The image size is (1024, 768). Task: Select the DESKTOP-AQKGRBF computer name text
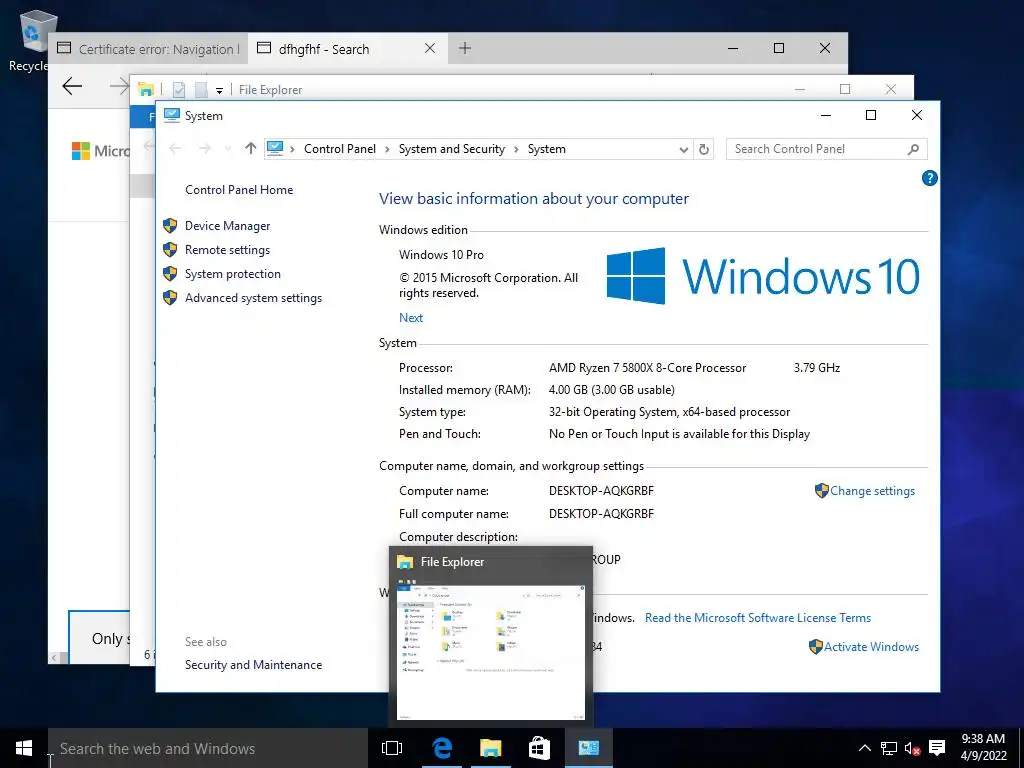point(601,491)
